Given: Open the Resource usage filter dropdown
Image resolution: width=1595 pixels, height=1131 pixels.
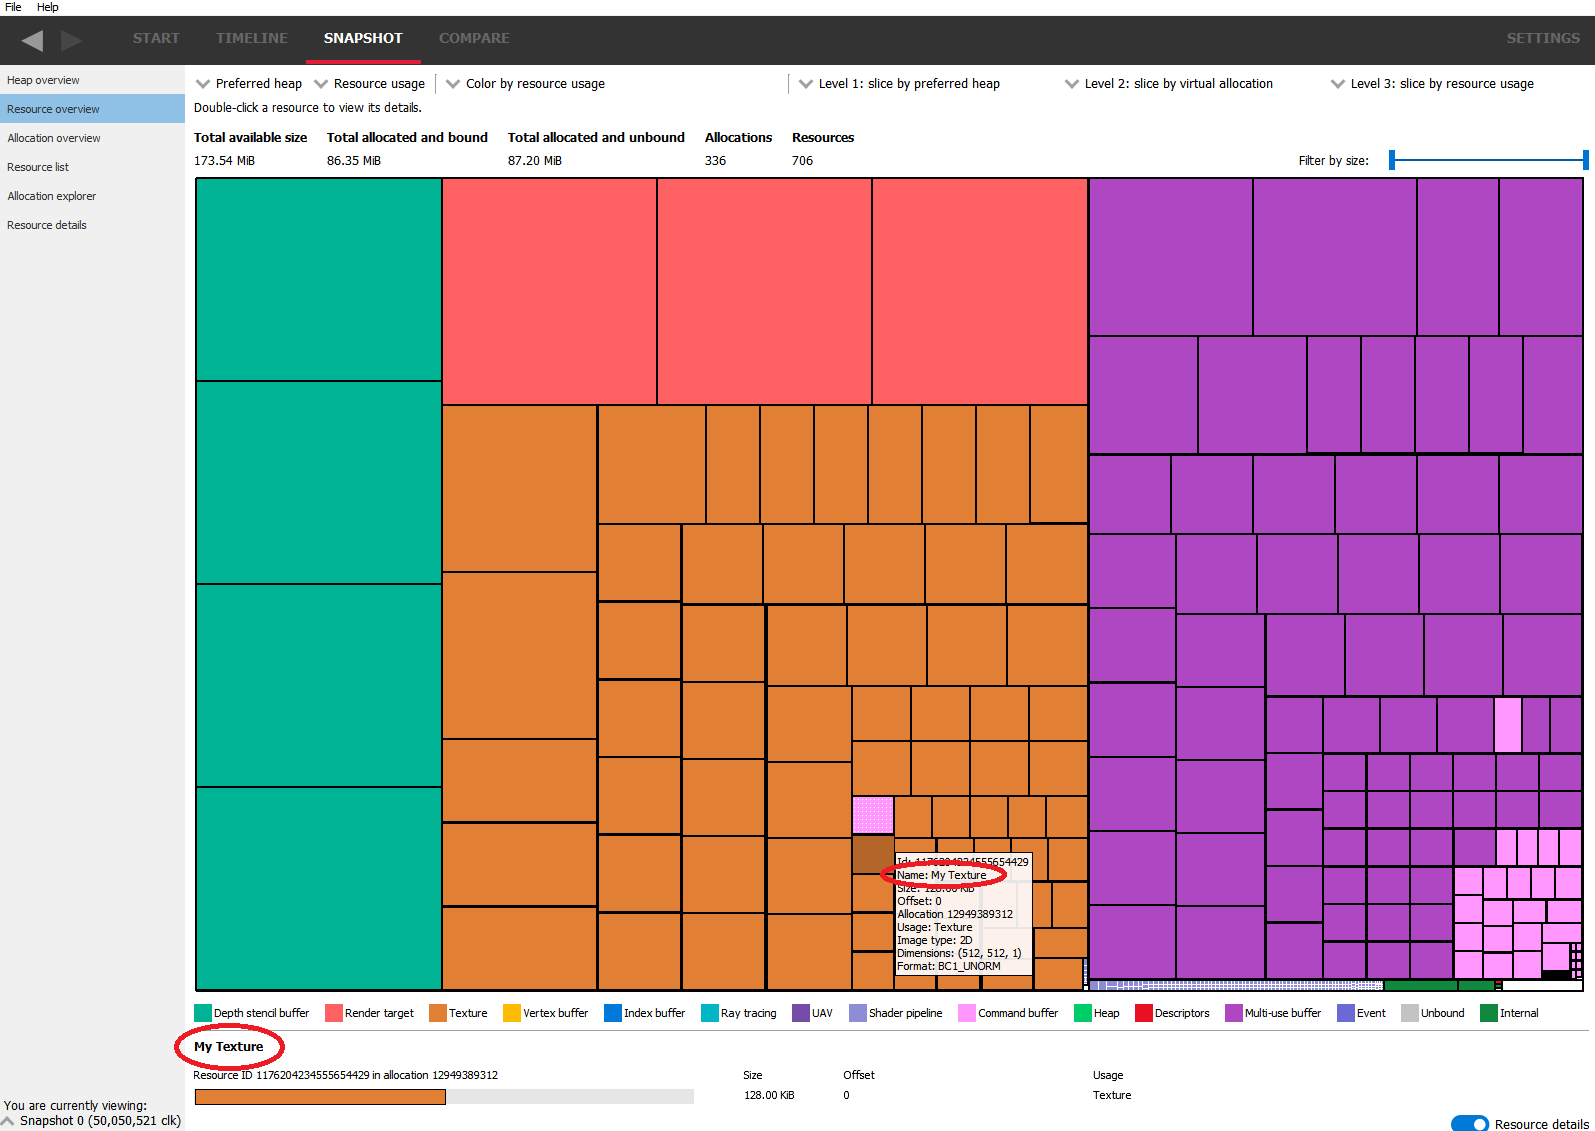Looking at the screenshot, I should pyautogui.click(x=369, y=84).
